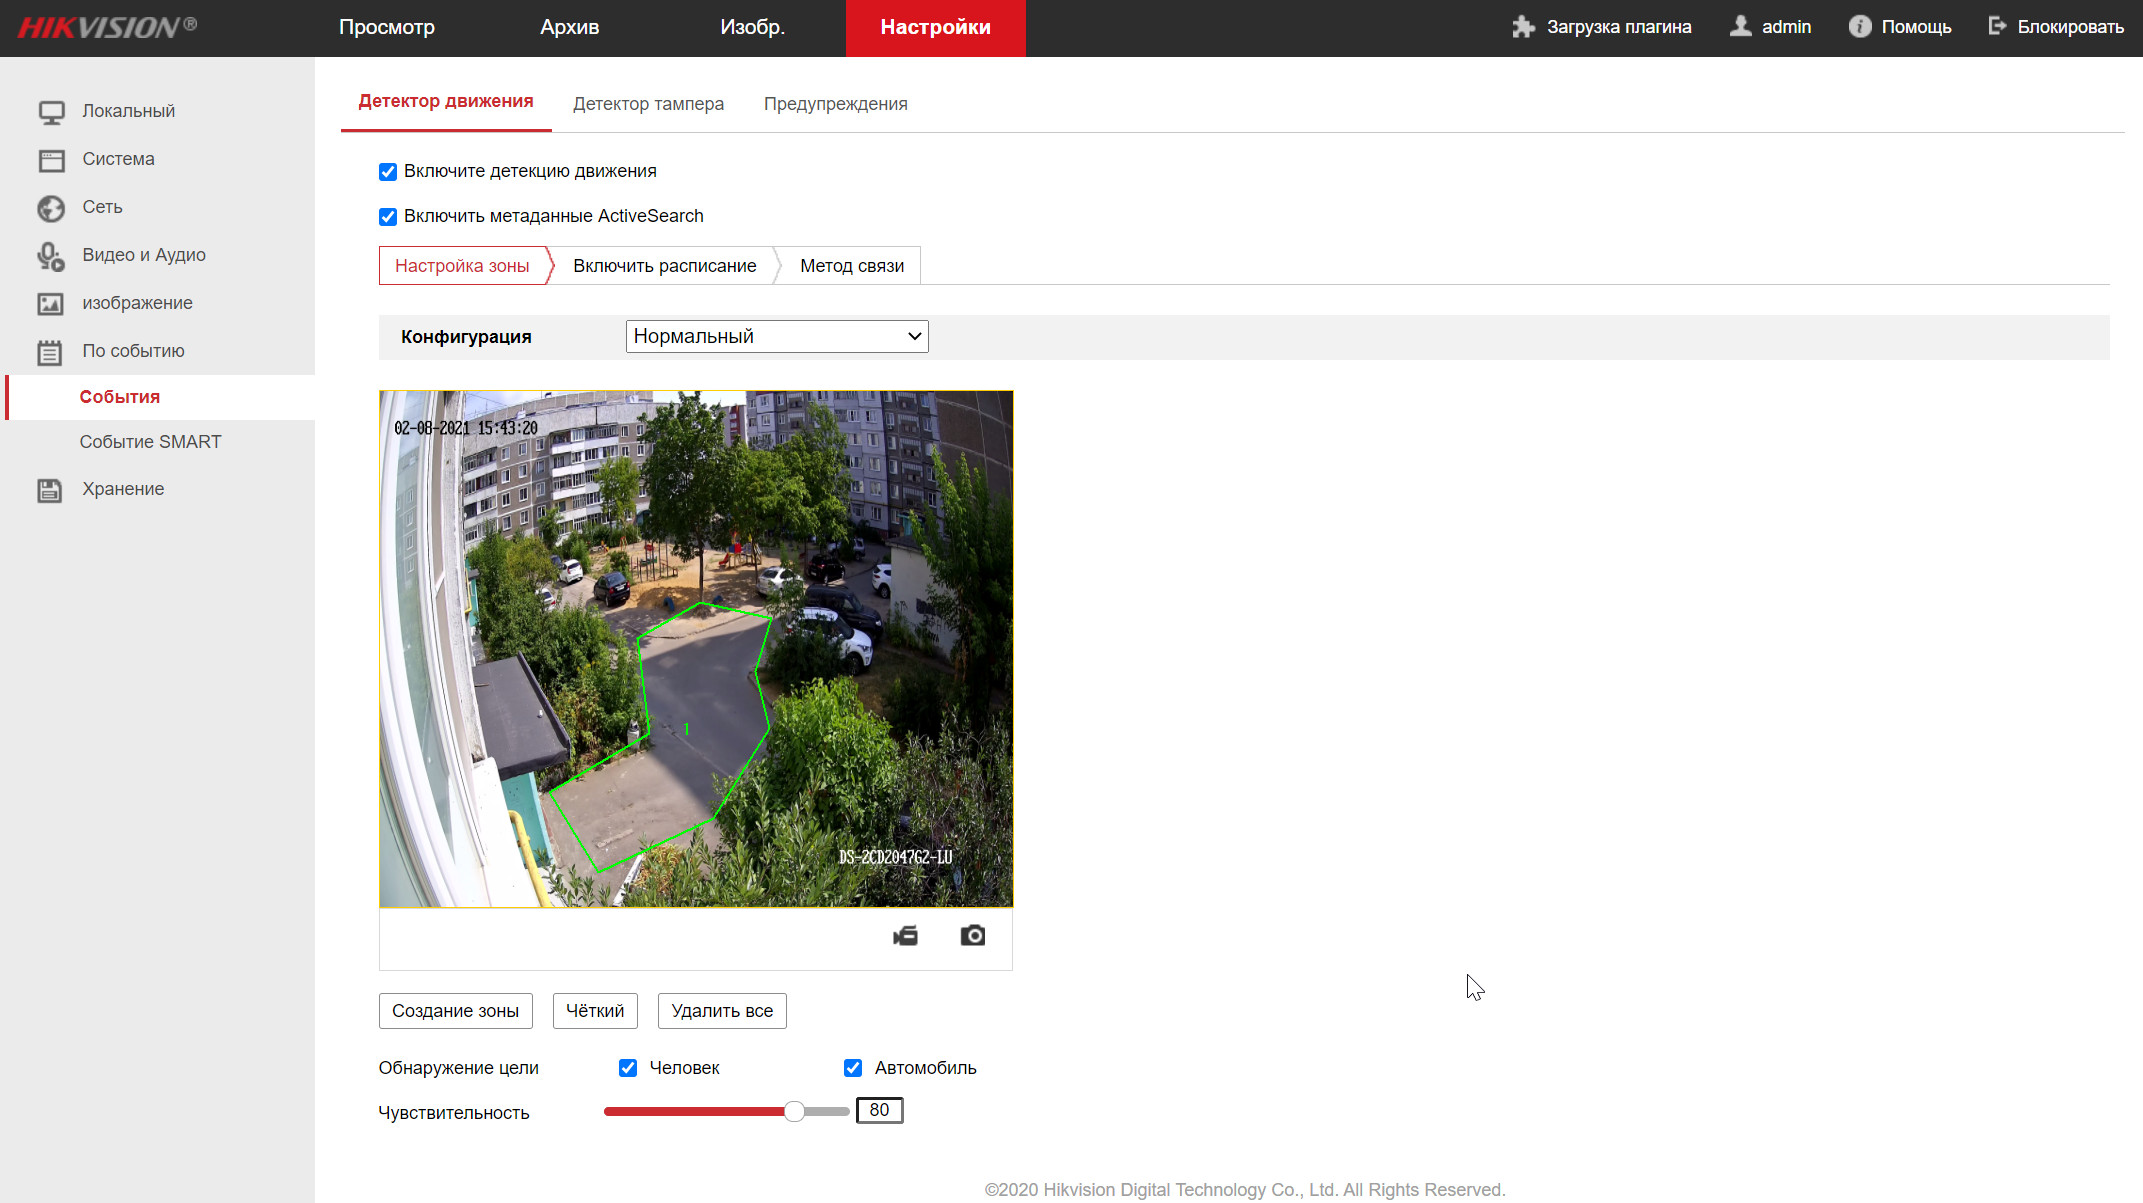This screenshot has height=1203, width=2143.
Task: Expand the Система sidebar section
Action: click(x=118, y=159)
